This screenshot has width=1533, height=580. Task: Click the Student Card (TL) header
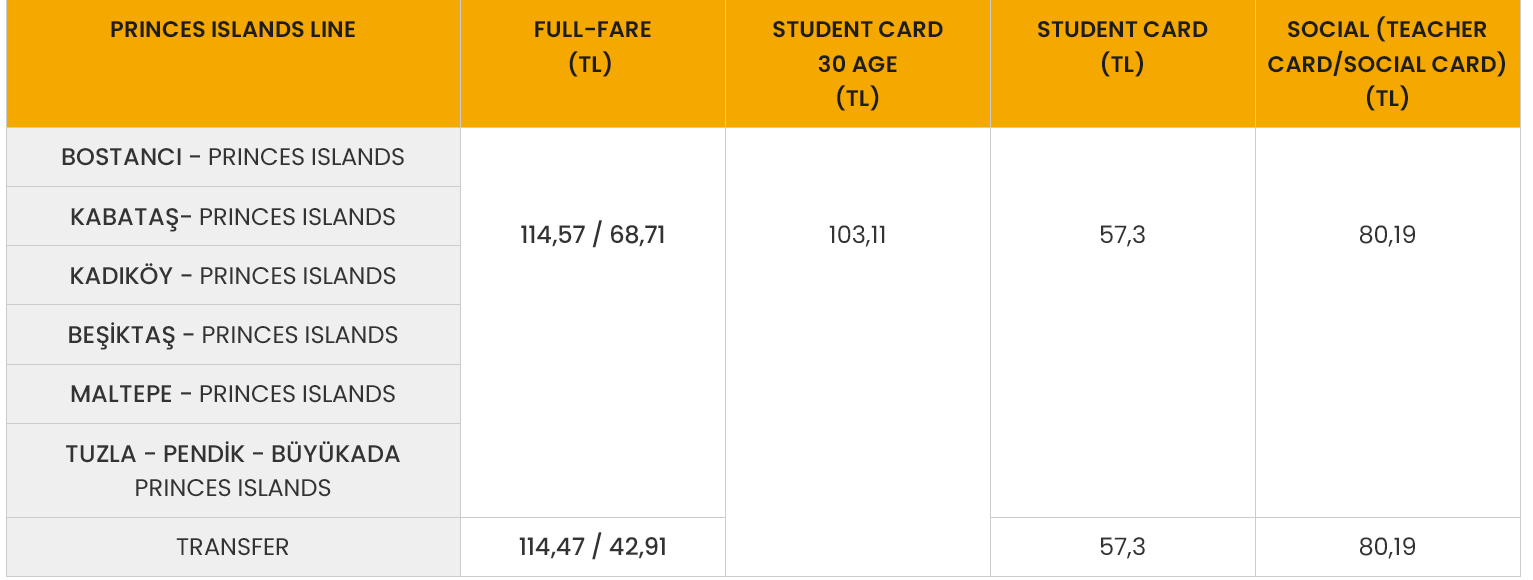tap(1122, 47)
